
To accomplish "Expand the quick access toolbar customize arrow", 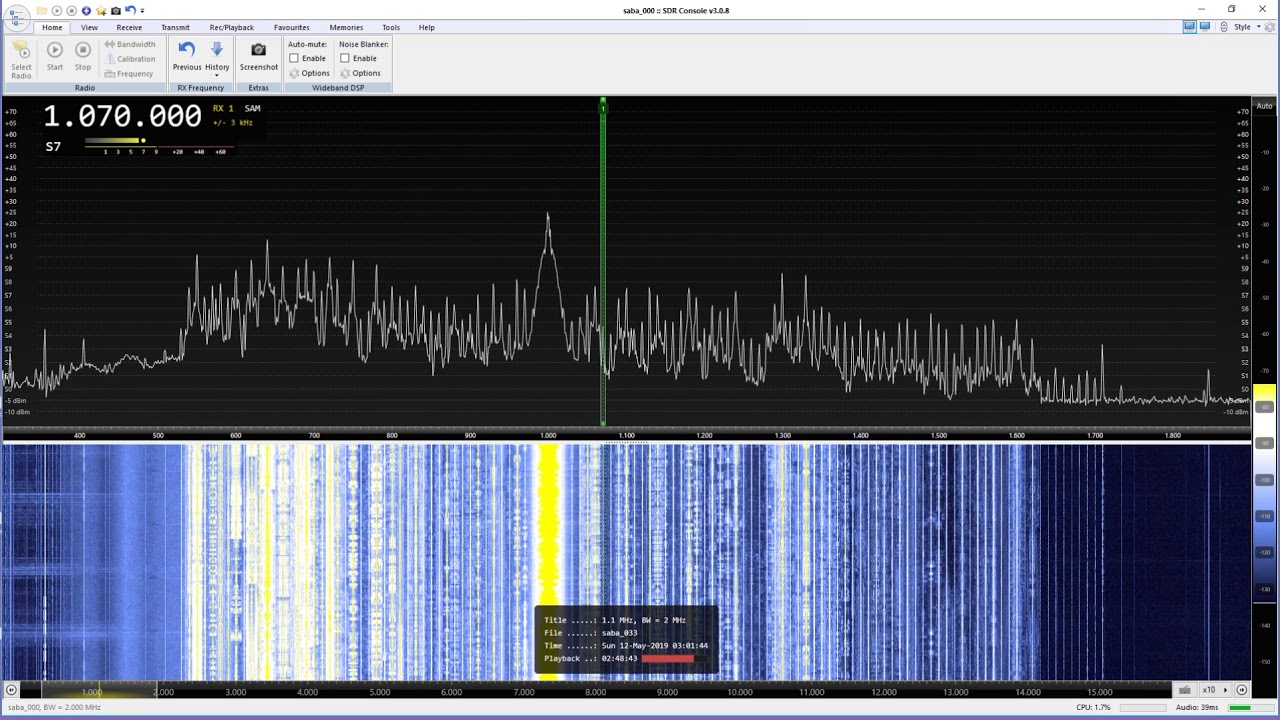I will click(x=142, y=11).
